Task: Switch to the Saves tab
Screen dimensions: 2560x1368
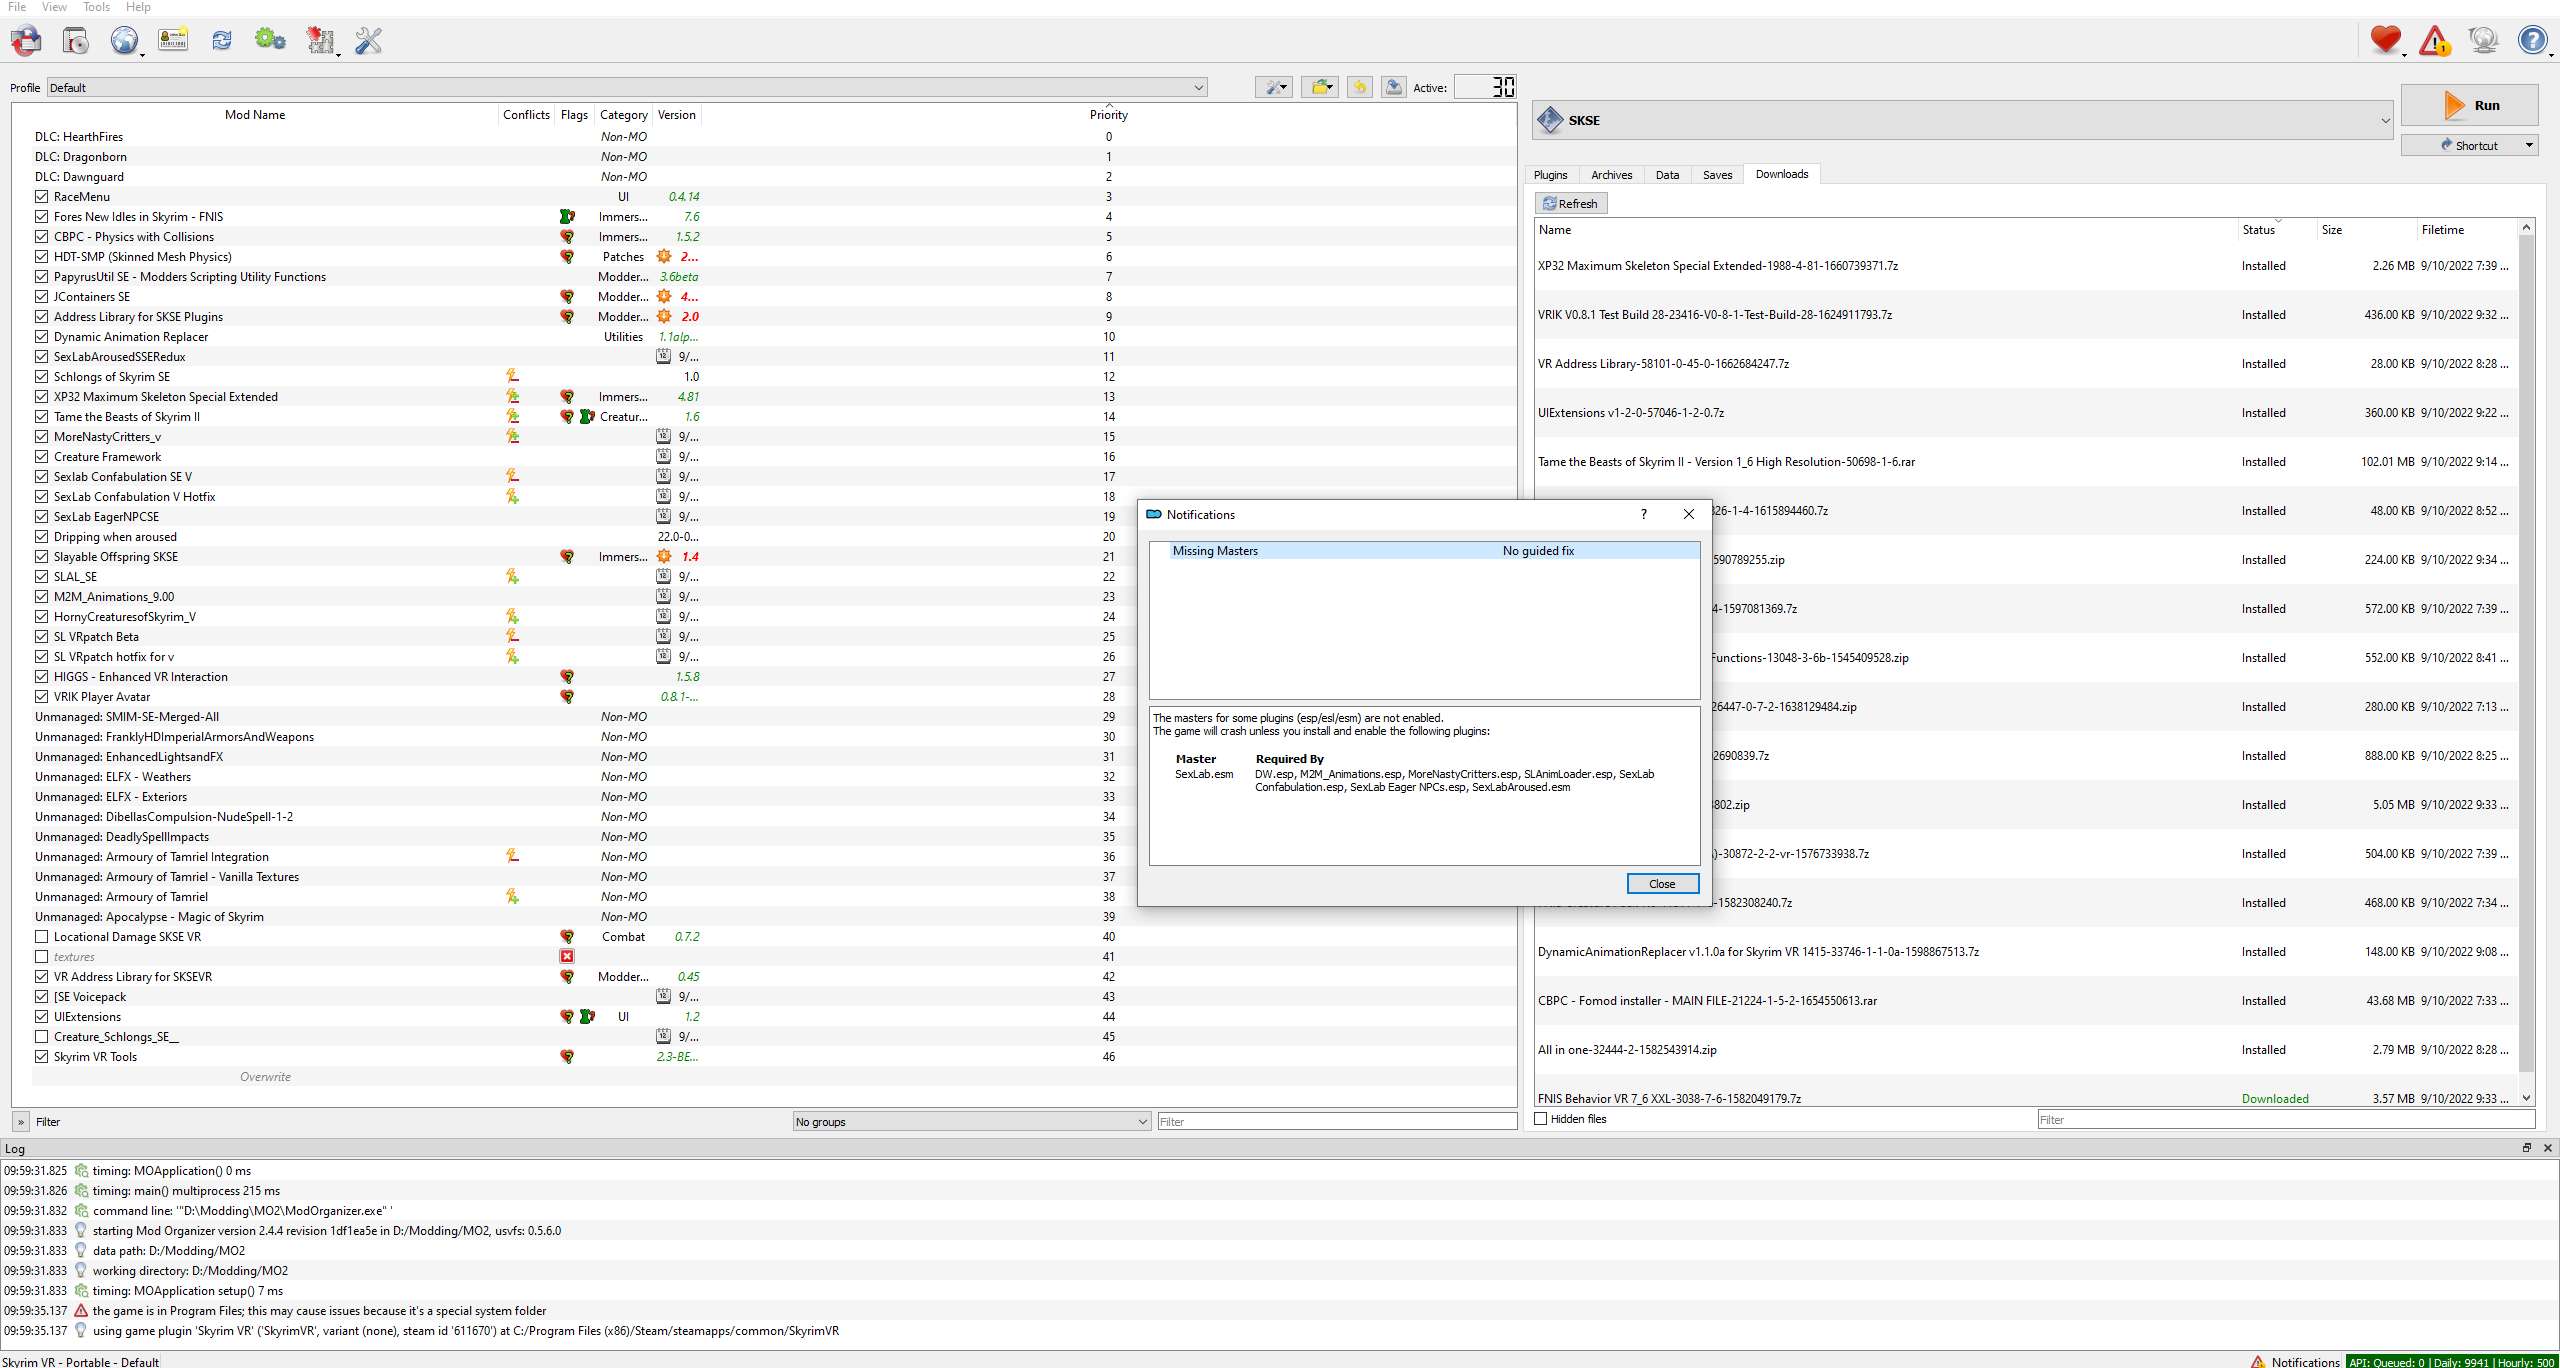Action: point(1717,175)
